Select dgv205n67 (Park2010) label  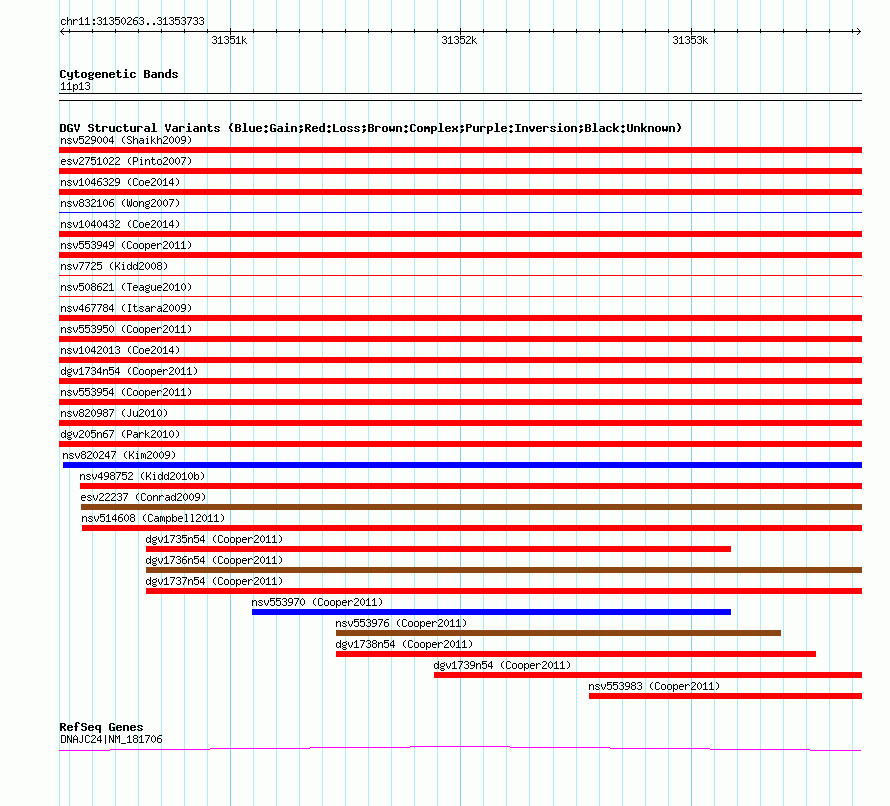coord(120,434)
